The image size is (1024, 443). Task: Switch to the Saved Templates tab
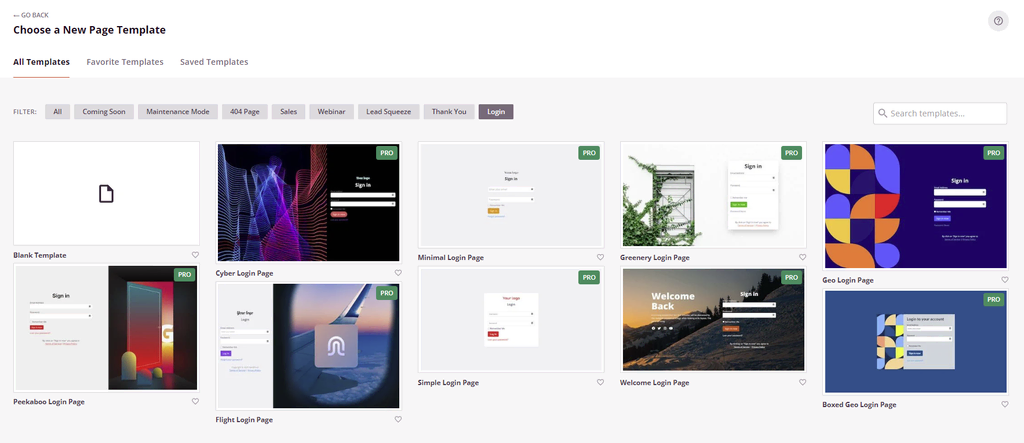click(x=214, y=62)
